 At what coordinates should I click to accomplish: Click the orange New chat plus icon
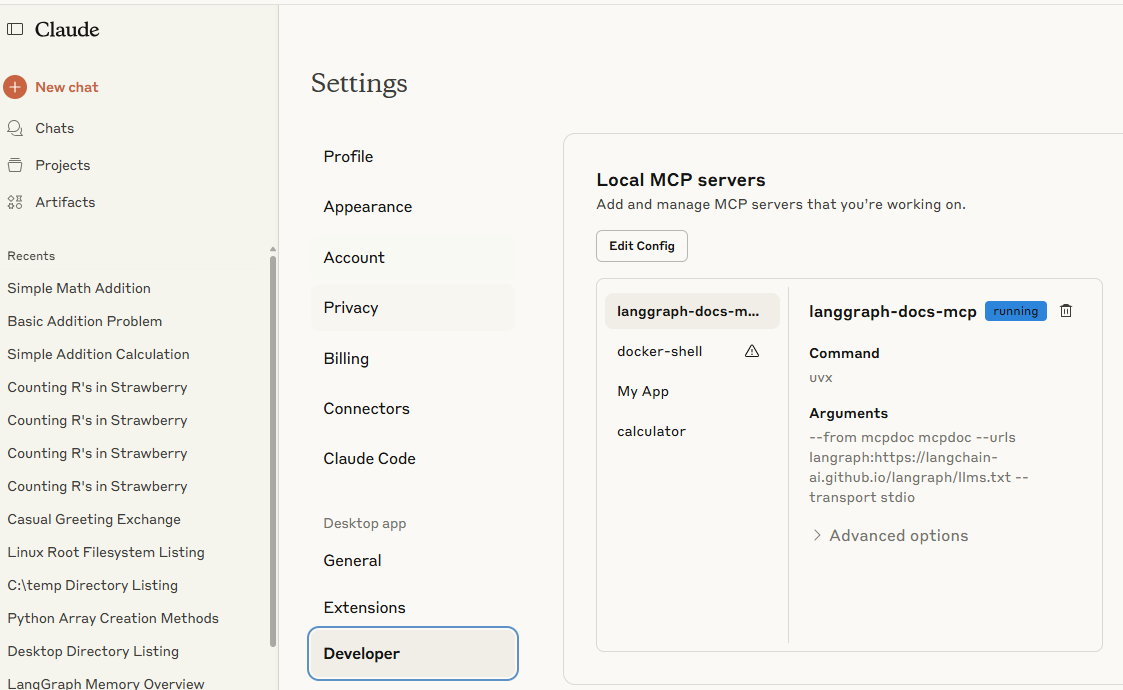[15, 87]
